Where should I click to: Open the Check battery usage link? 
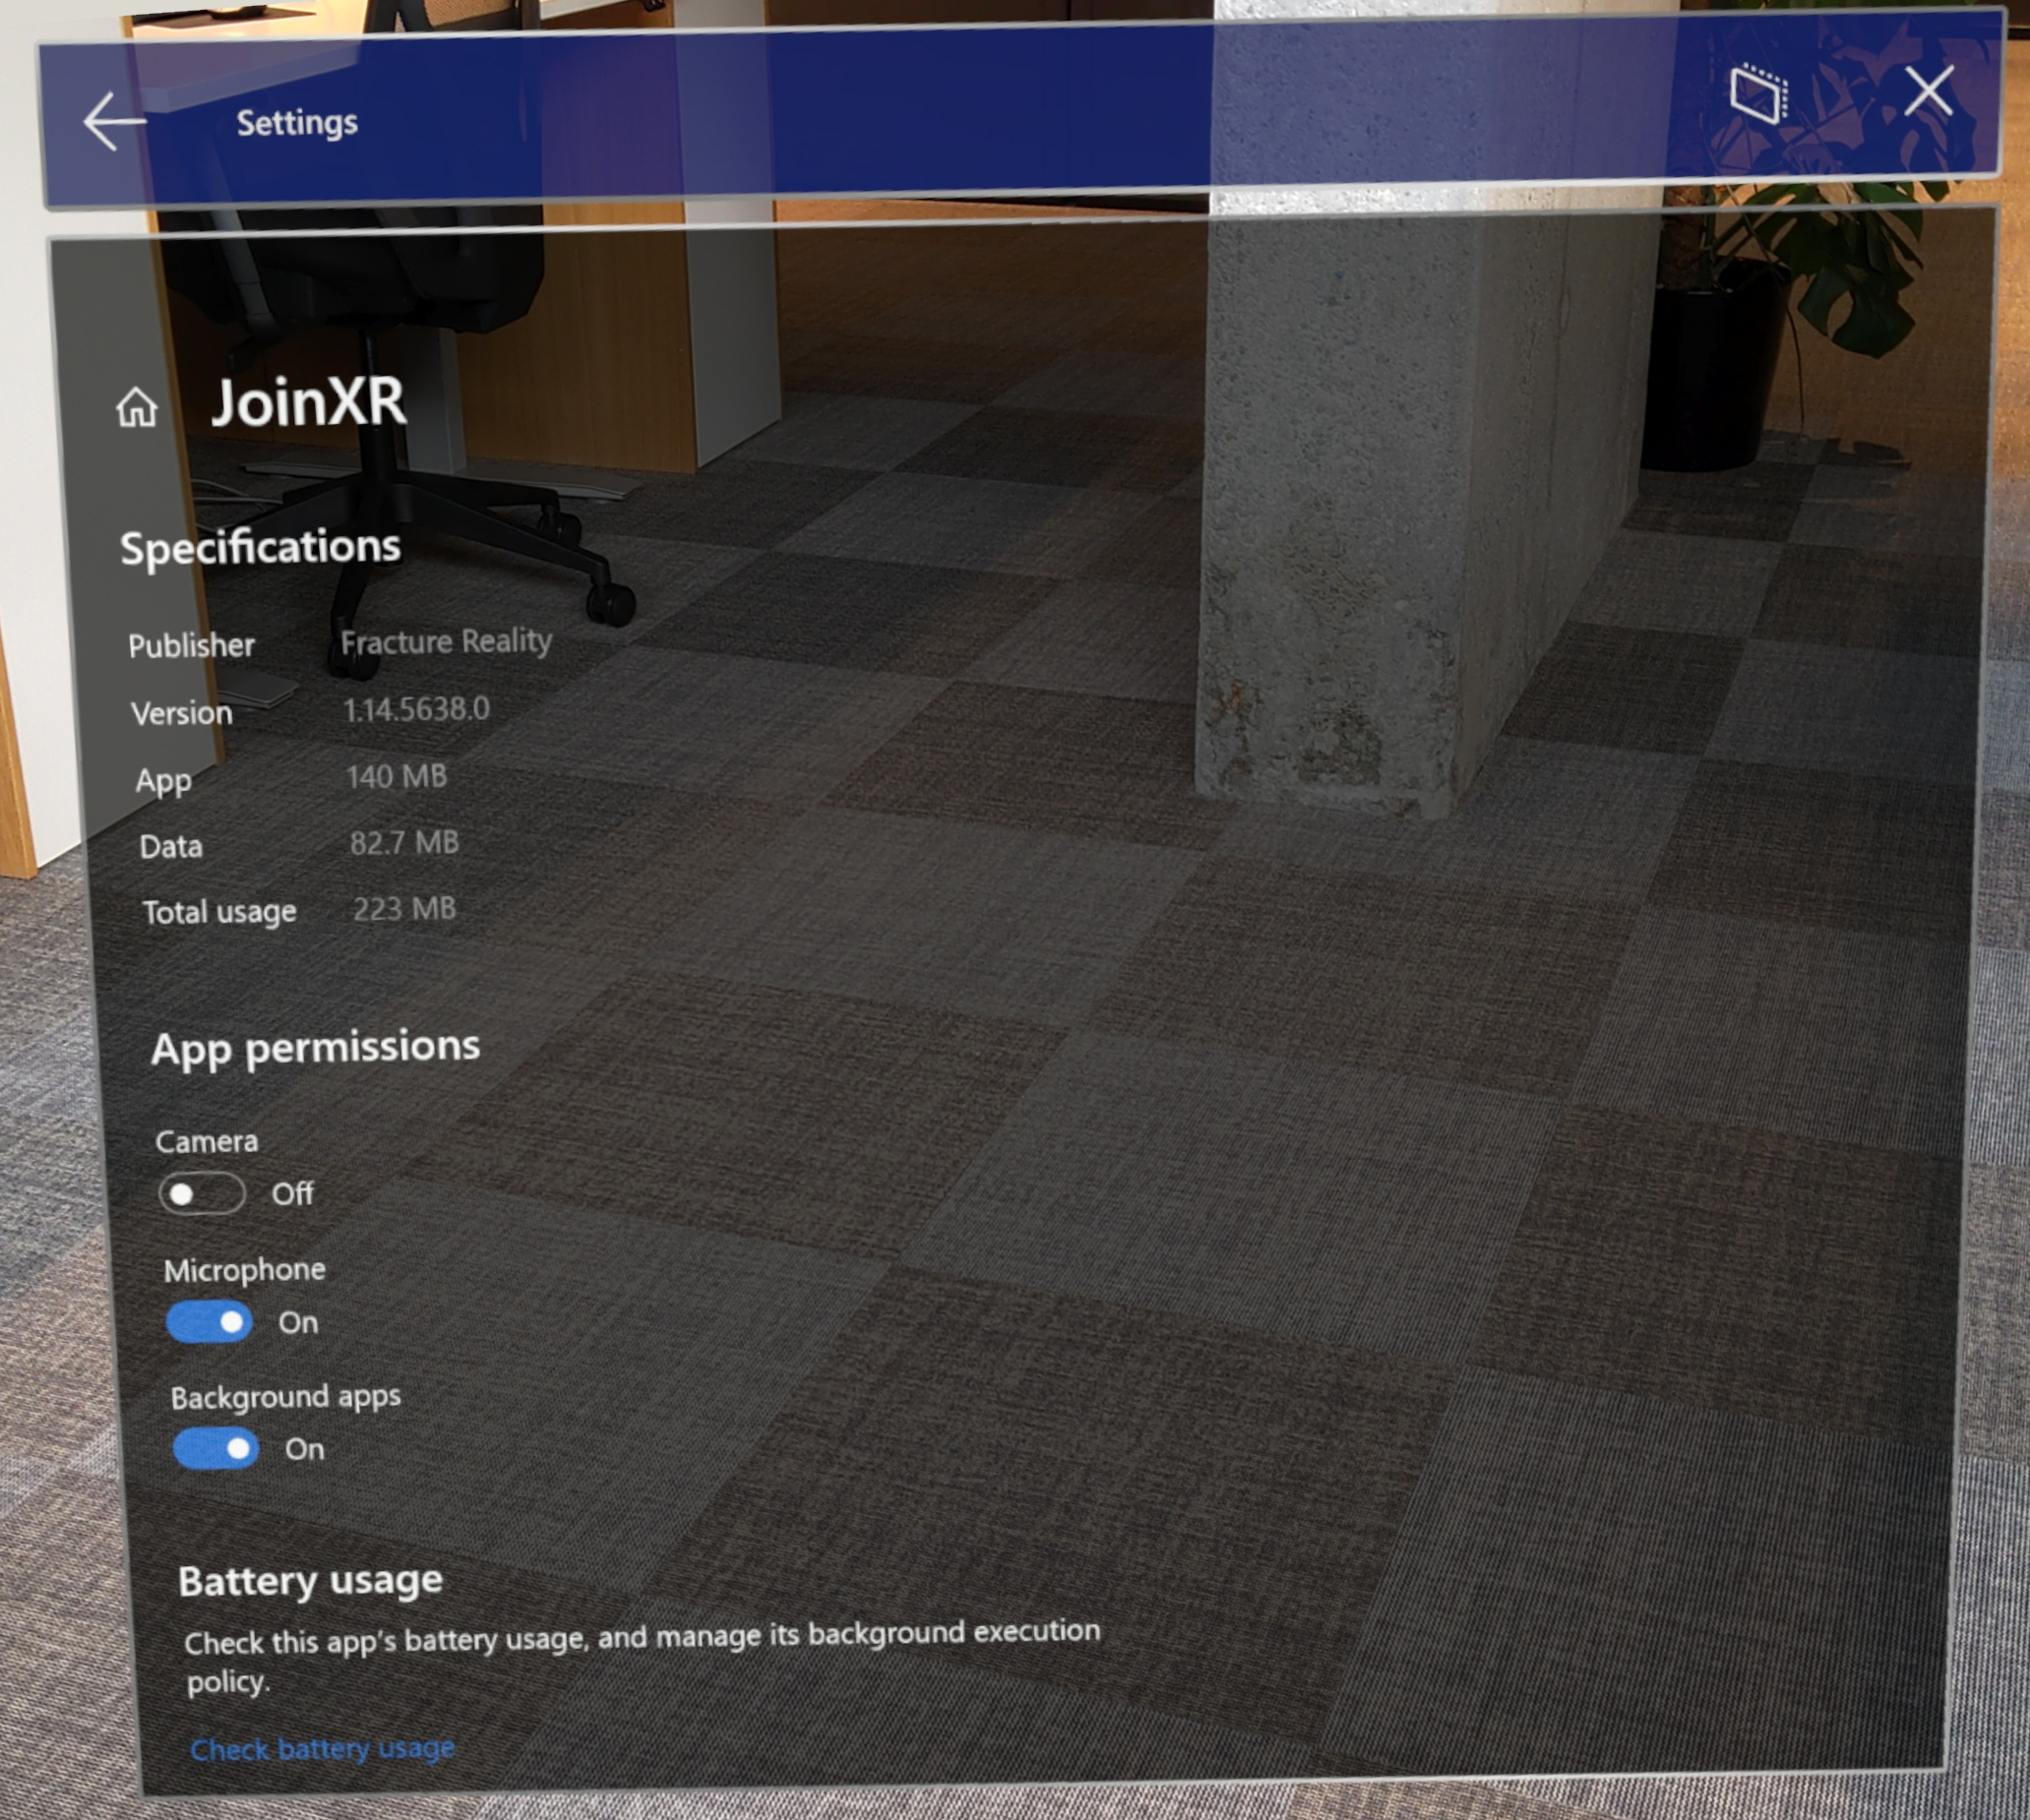pos(322,1748)
